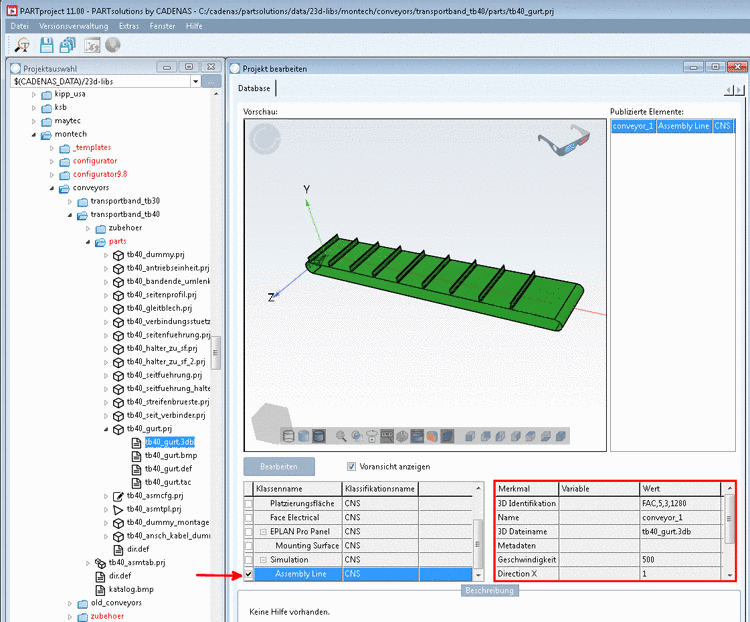Click the orange section-view icon in preview
750x622 pixels.
coord(432,436)
